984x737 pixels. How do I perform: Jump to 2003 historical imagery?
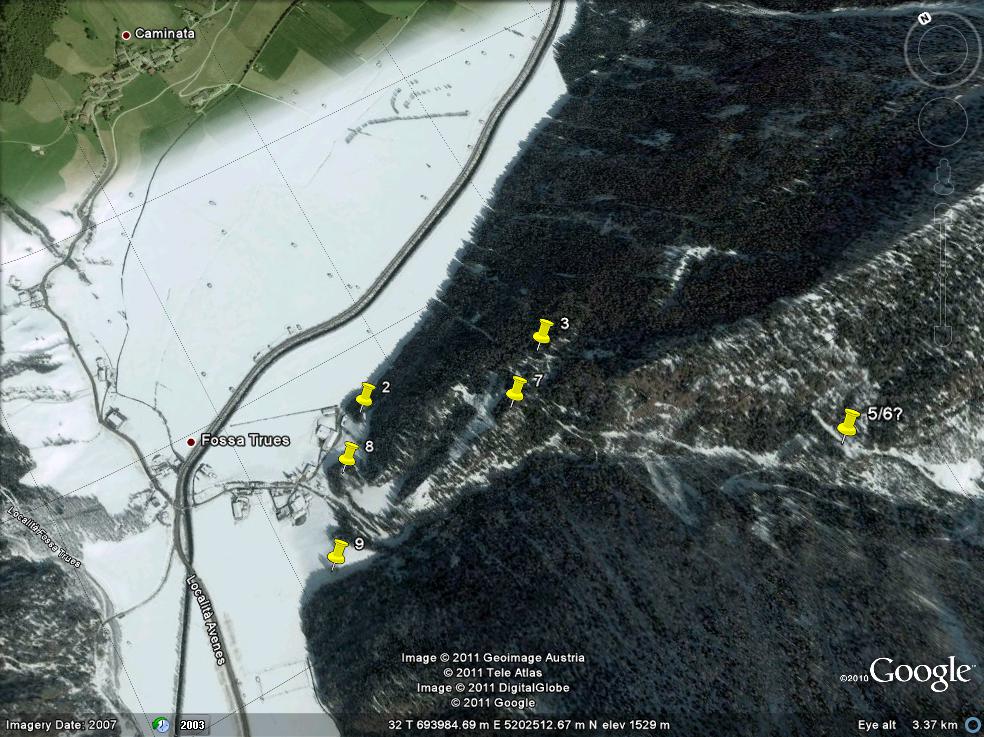[193, 725]
